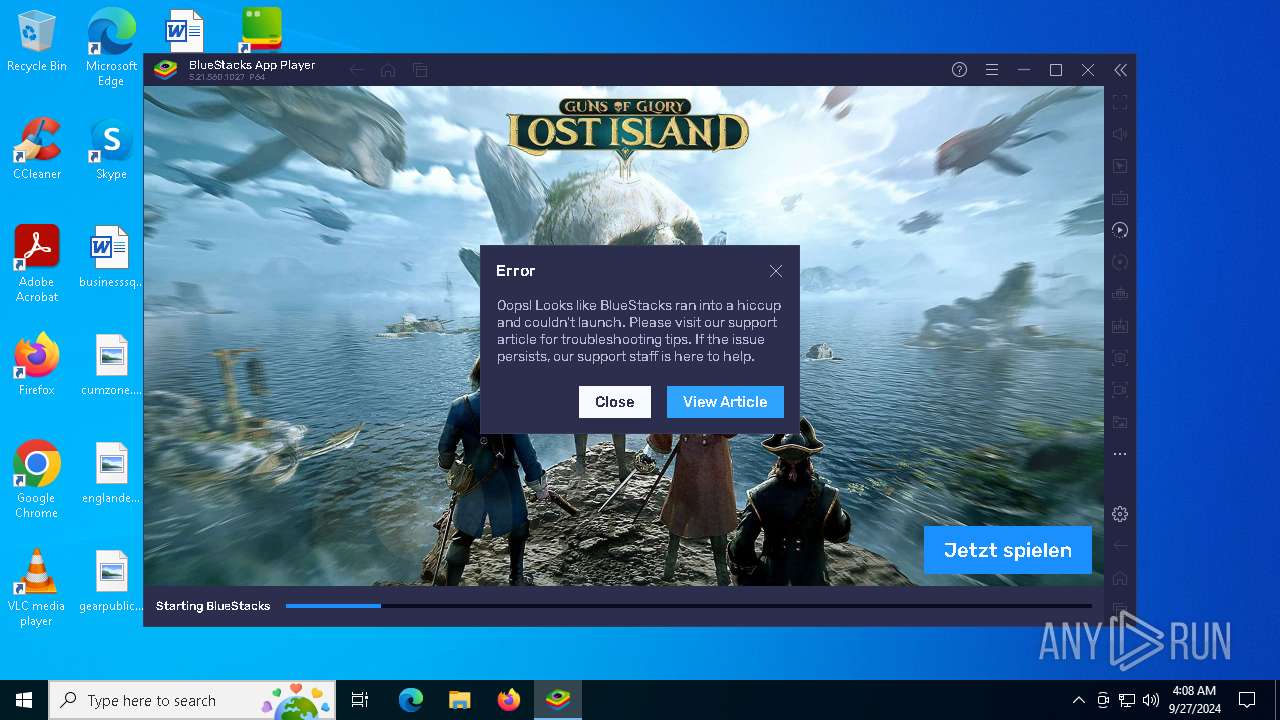Open the VLC media player desktop shortcut
Screen dimensions: 1280x720
(37, 588)
